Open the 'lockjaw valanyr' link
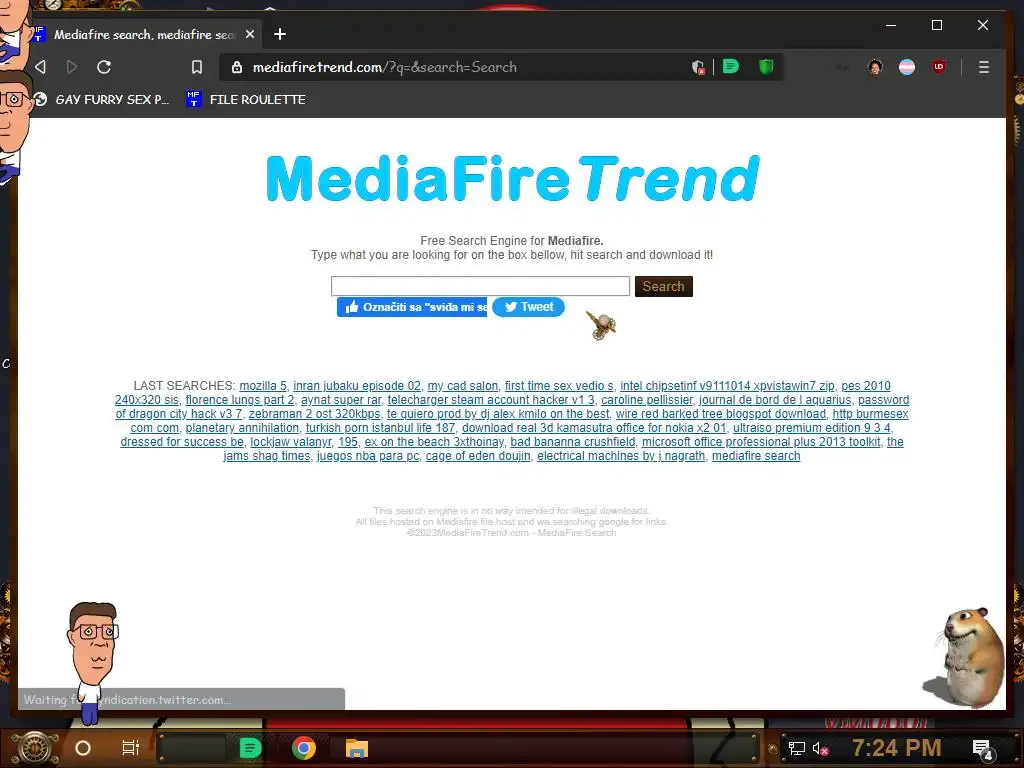 291,442
